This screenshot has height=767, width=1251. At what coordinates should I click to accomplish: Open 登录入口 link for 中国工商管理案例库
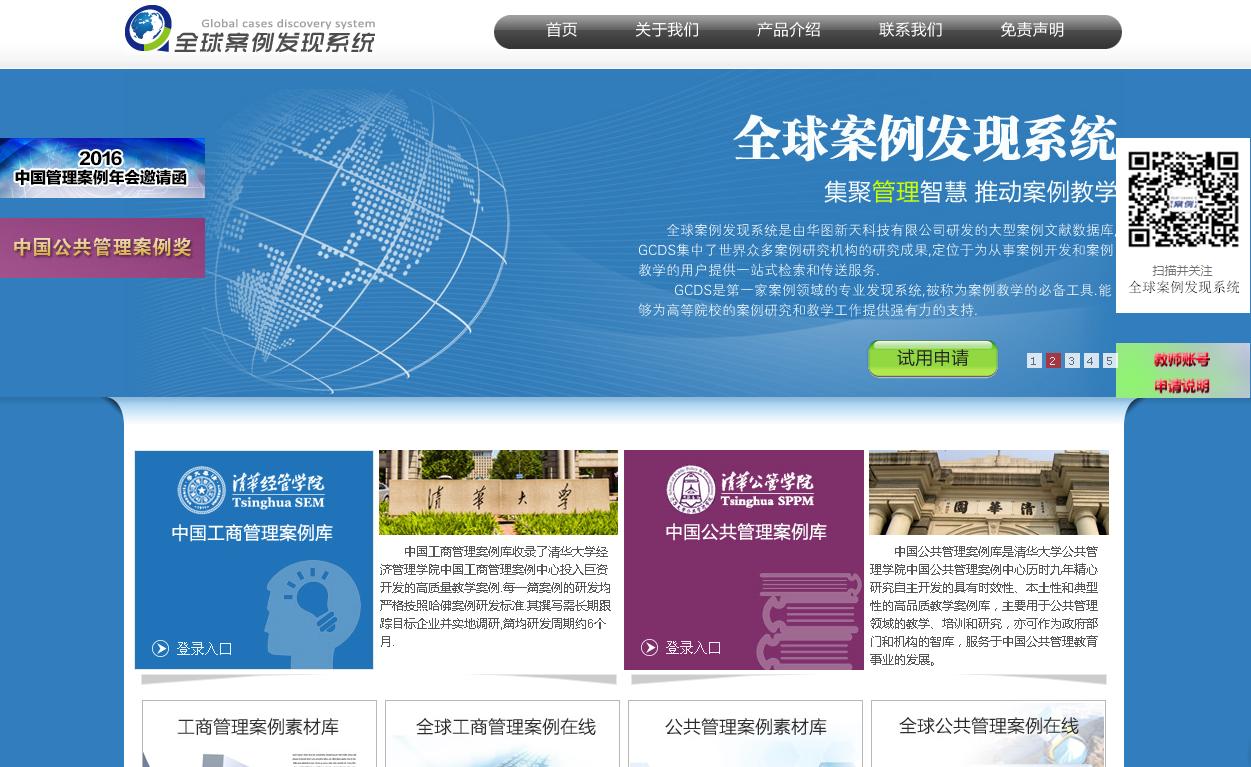tap(204, 649)
